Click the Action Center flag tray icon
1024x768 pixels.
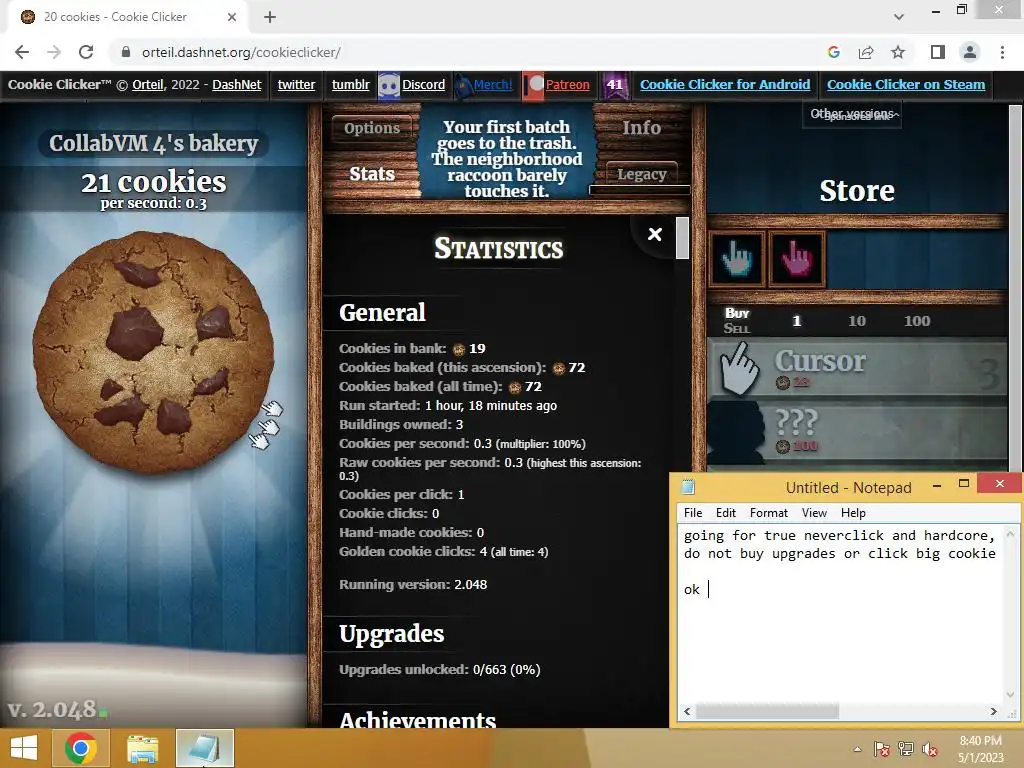pyautogui.click(x=881, y=749)
